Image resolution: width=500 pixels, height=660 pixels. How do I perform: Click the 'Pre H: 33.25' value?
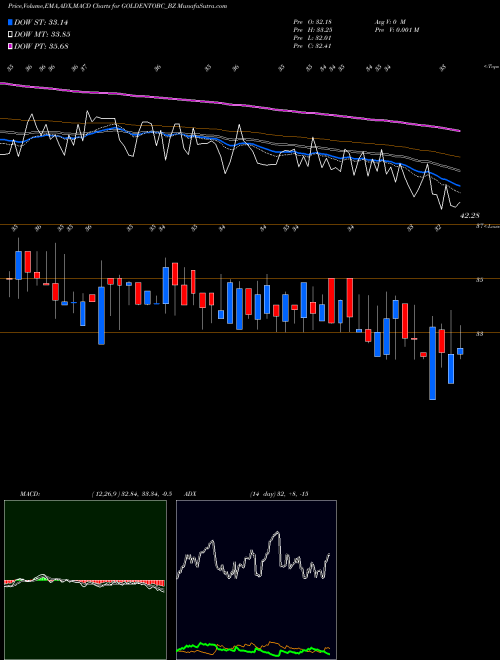313,30
